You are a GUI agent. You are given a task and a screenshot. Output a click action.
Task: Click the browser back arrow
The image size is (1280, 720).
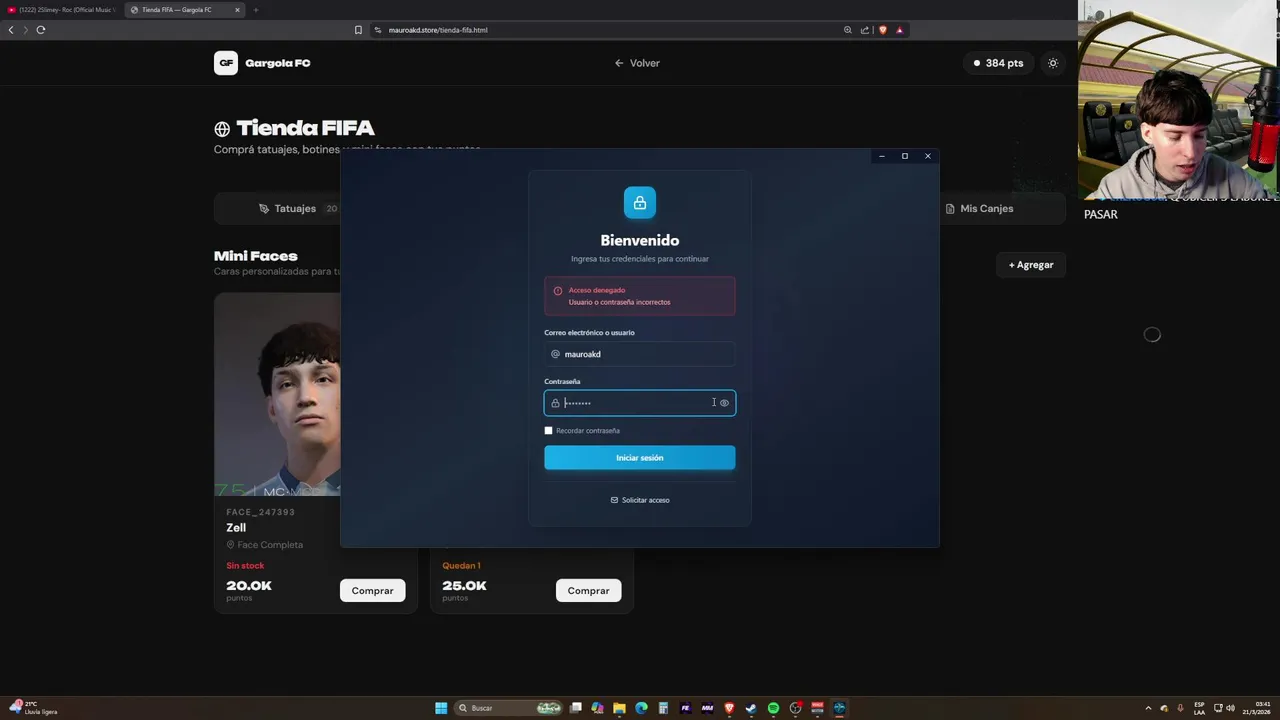tap(11, 30)
